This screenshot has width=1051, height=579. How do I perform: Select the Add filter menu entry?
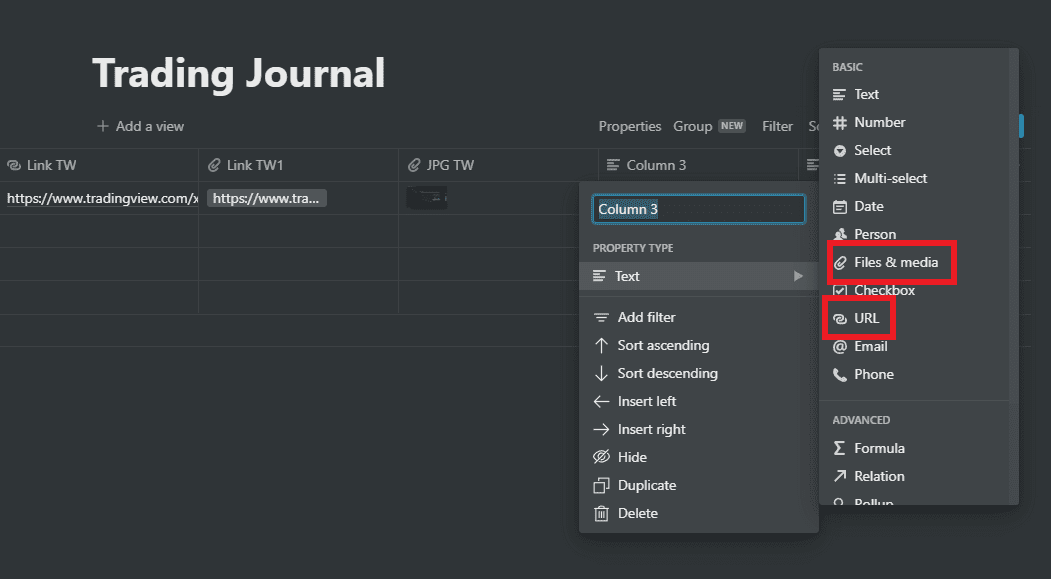pos(698,318)
